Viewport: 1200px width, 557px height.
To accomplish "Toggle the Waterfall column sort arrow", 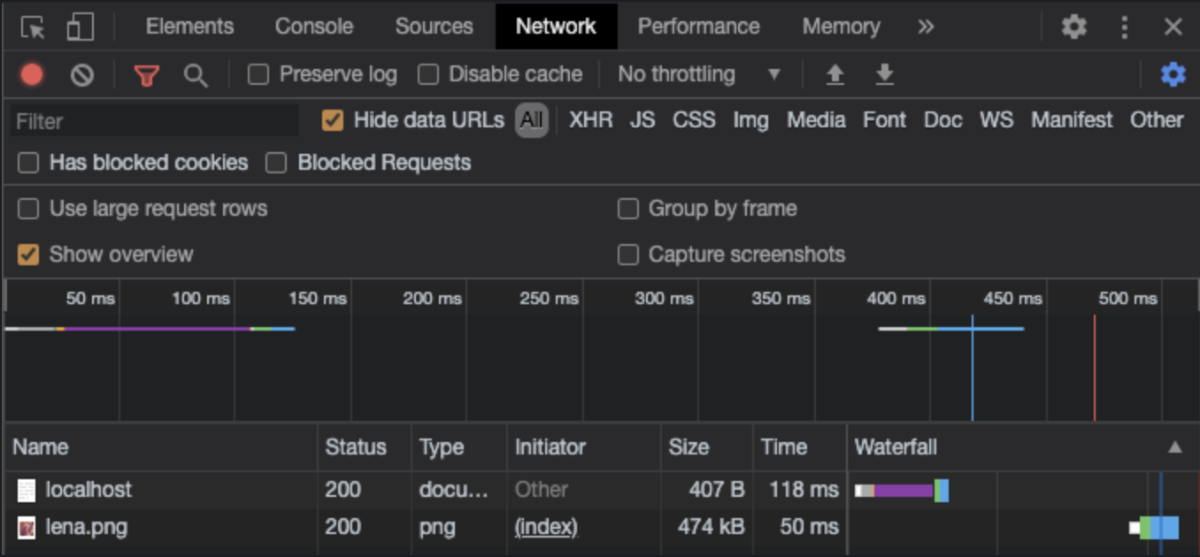I will click(1175, 448).
